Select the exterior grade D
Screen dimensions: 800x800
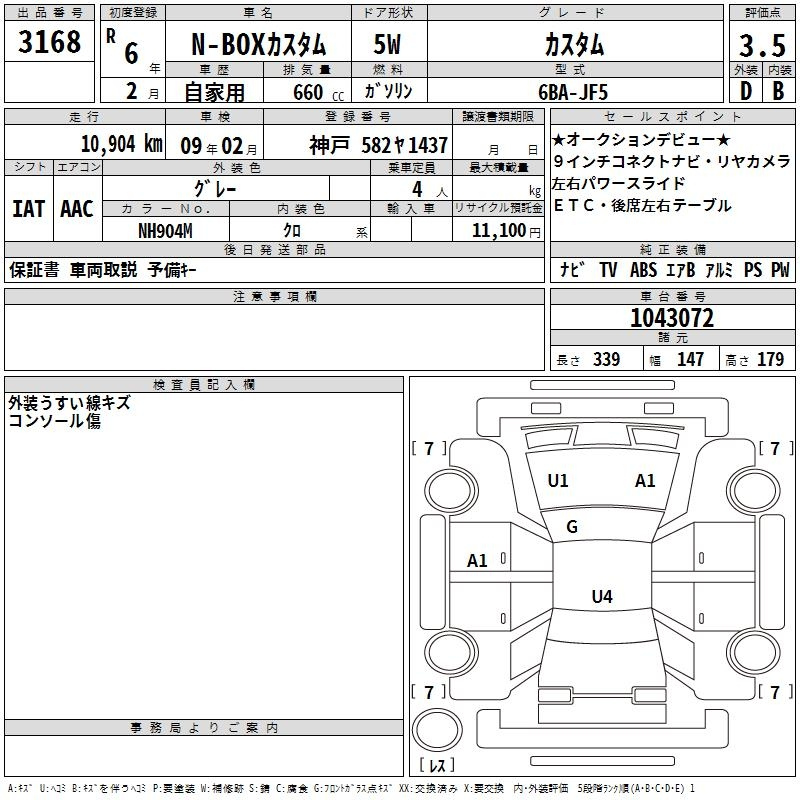(746, 91)
